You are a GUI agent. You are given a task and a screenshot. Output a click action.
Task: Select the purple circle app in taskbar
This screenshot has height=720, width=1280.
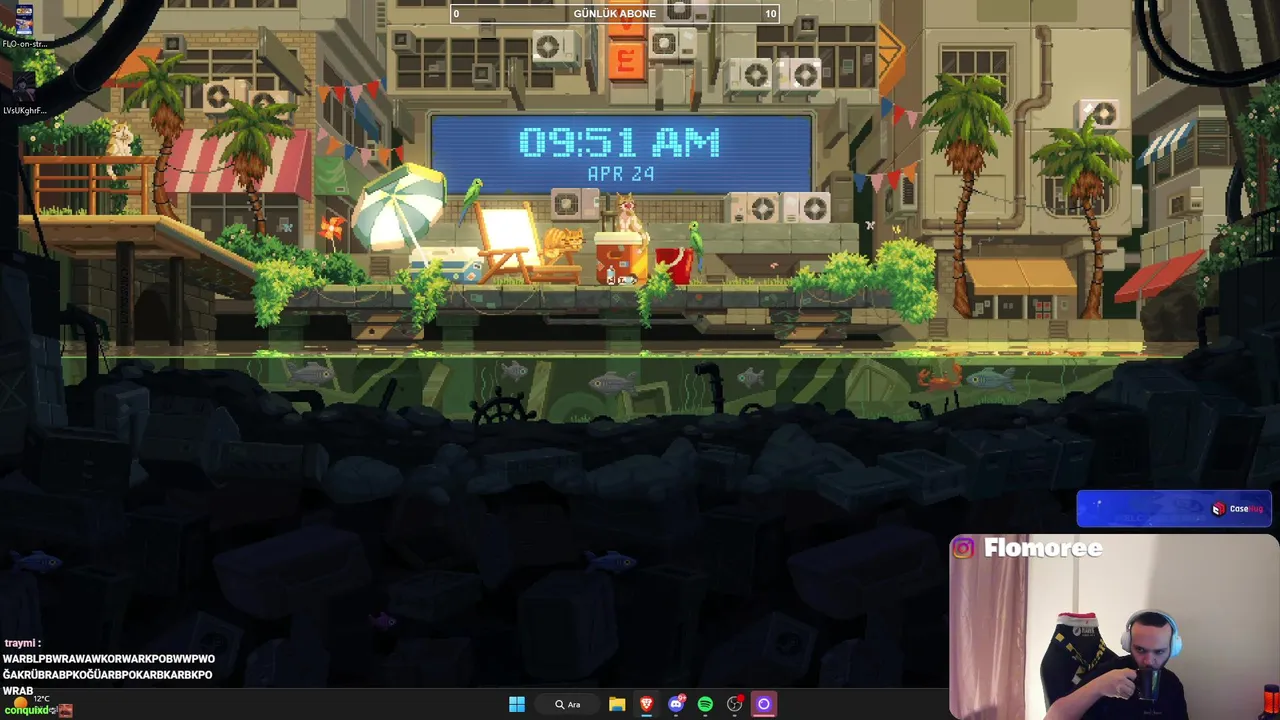[764, 704]
